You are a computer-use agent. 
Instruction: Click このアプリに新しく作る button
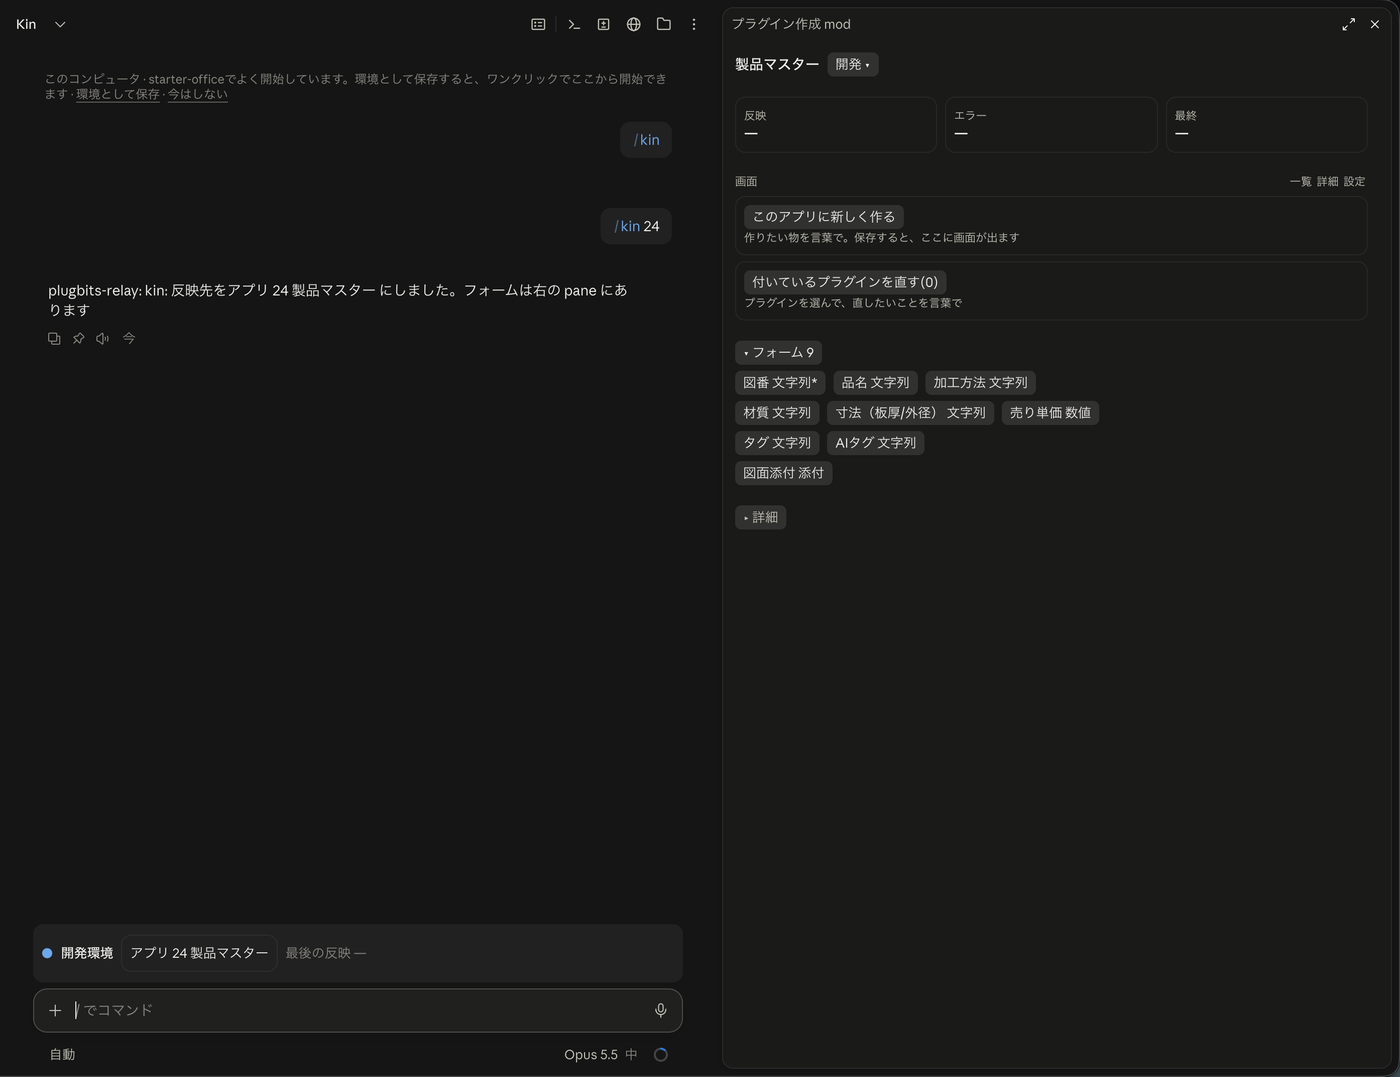pyautogui.click(x=823, y=216)
